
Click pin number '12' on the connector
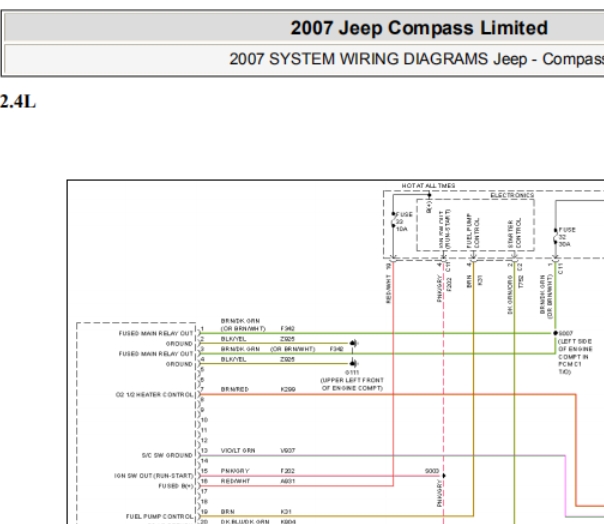coord(204,440)
